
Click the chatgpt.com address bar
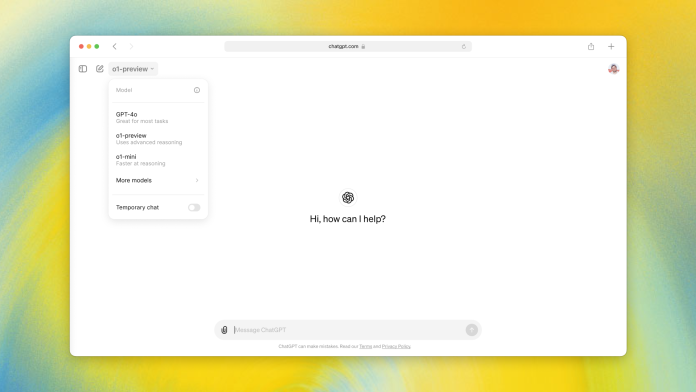click(x=348, y=46)
